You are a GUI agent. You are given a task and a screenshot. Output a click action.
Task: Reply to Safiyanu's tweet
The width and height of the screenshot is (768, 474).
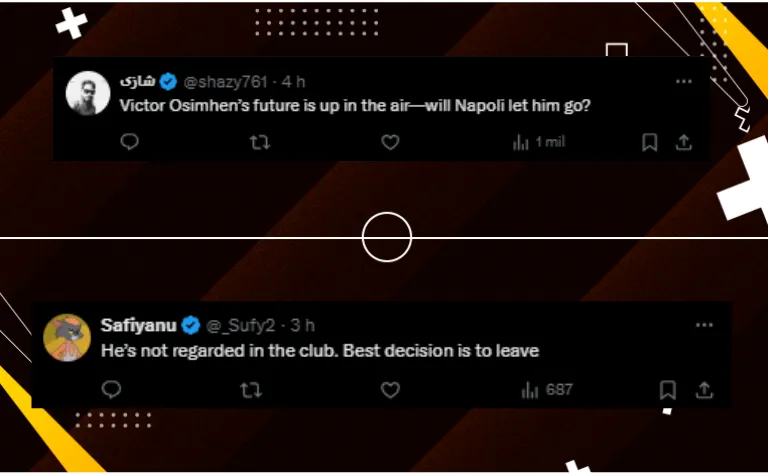(111, 390)
